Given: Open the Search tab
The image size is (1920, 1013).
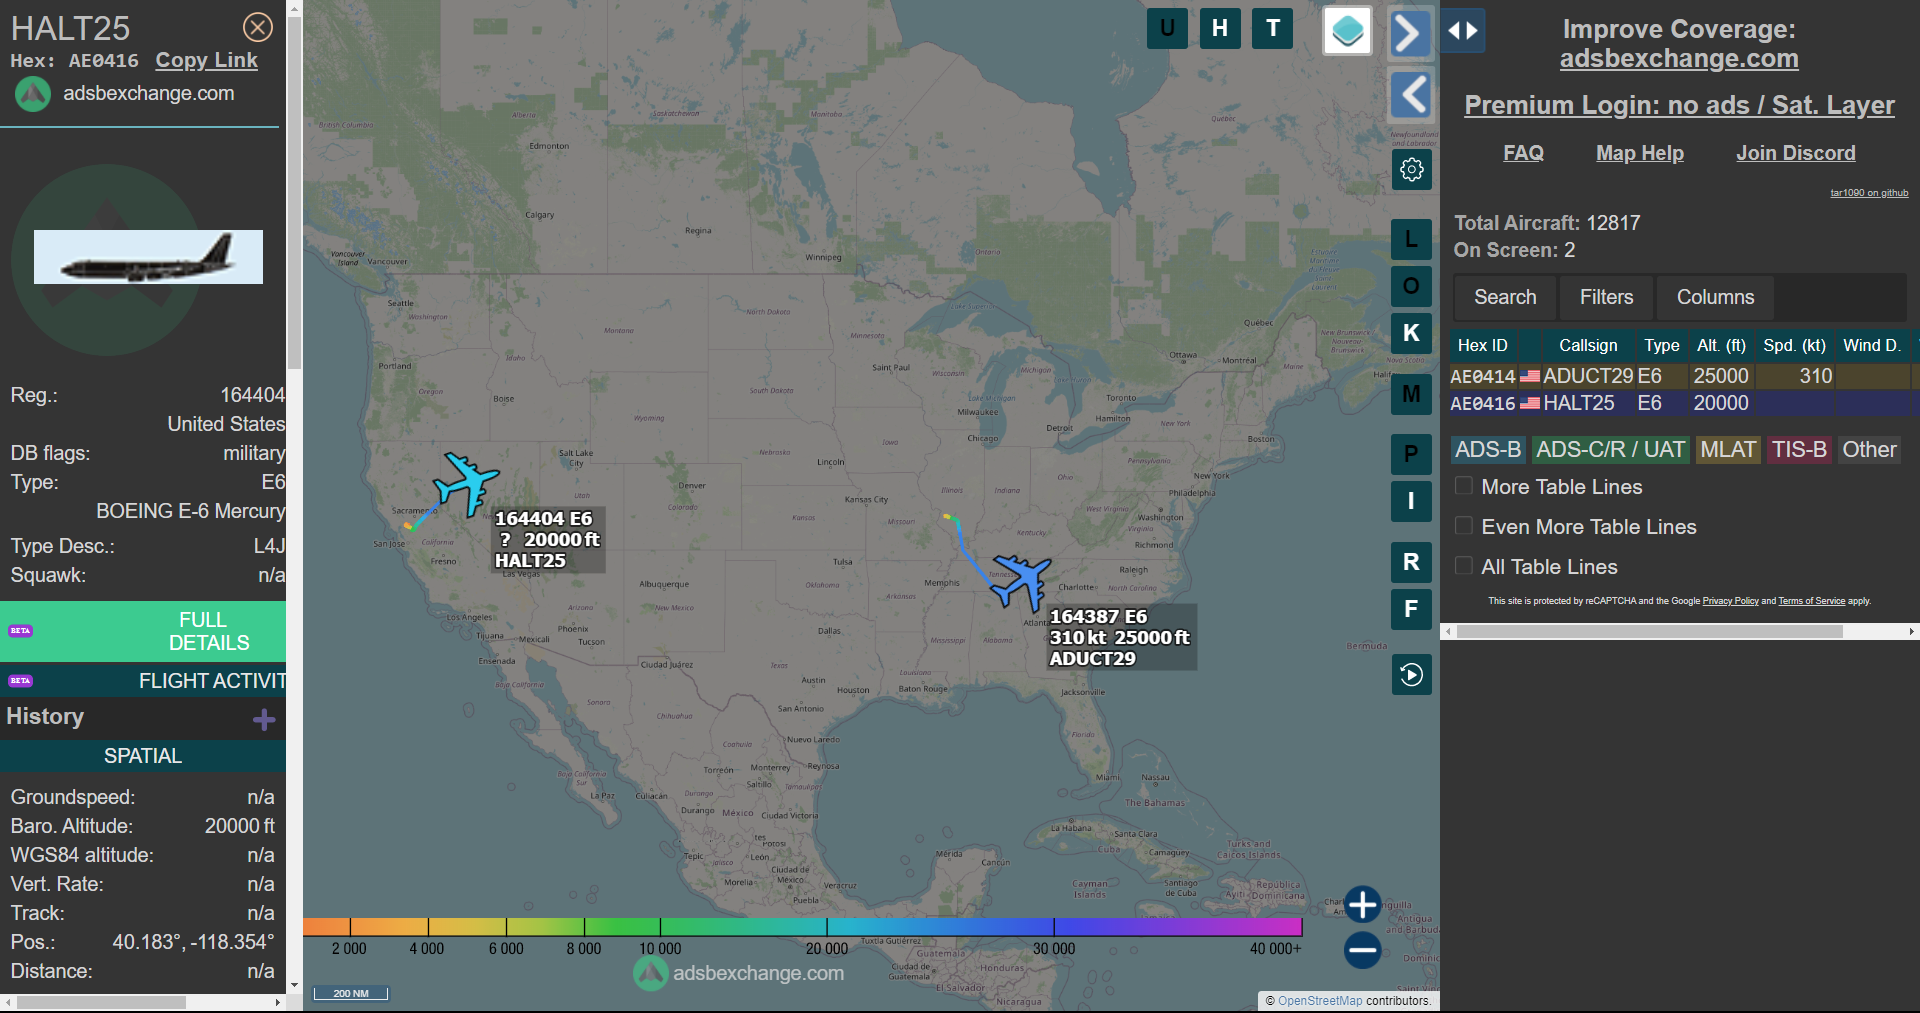Looking at the screenshot, I should [1505, 297].
